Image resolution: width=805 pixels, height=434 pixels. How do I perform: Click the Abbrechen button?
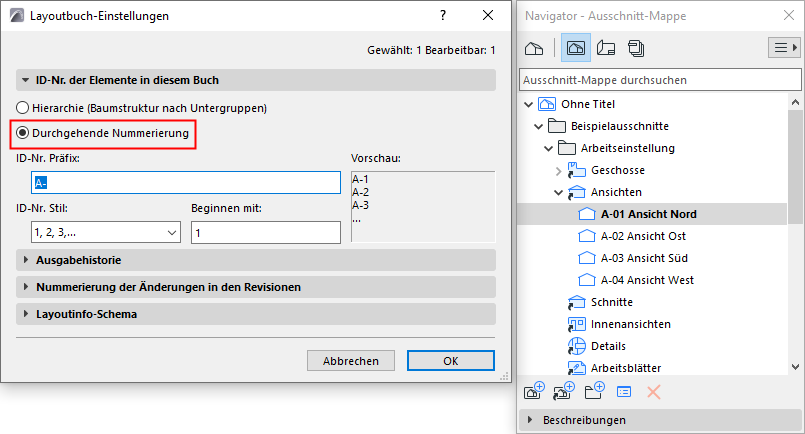[x=350, y=361]
